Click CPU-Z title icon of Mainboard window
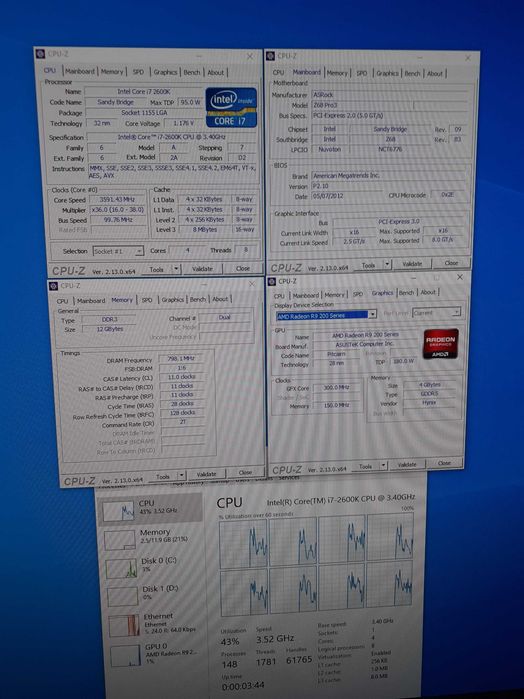This screenshot has width=524, height=699. 271,56
